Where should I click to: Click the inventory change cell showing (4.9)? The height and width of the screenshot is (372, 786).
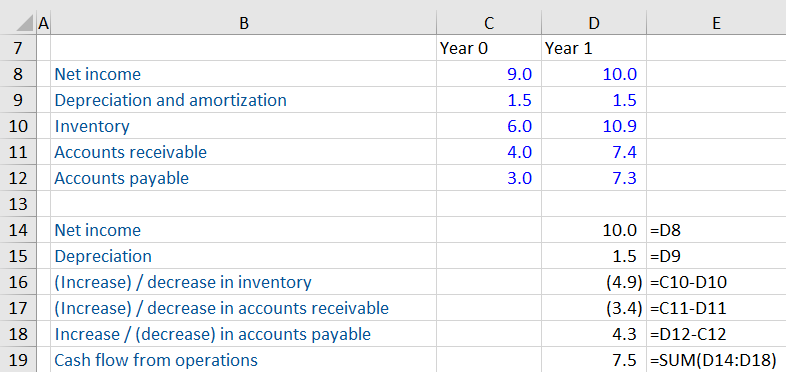pyautogui.click(x=594, y=282)
